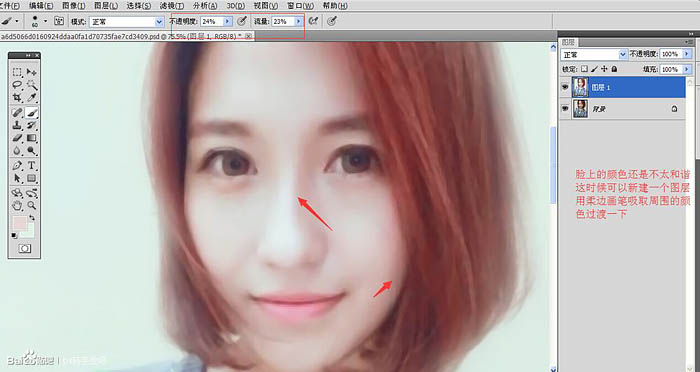Viewport: 700px width, 372px height.
Task: Open the 图层(L) menu
Action: (x=106, y=6)
